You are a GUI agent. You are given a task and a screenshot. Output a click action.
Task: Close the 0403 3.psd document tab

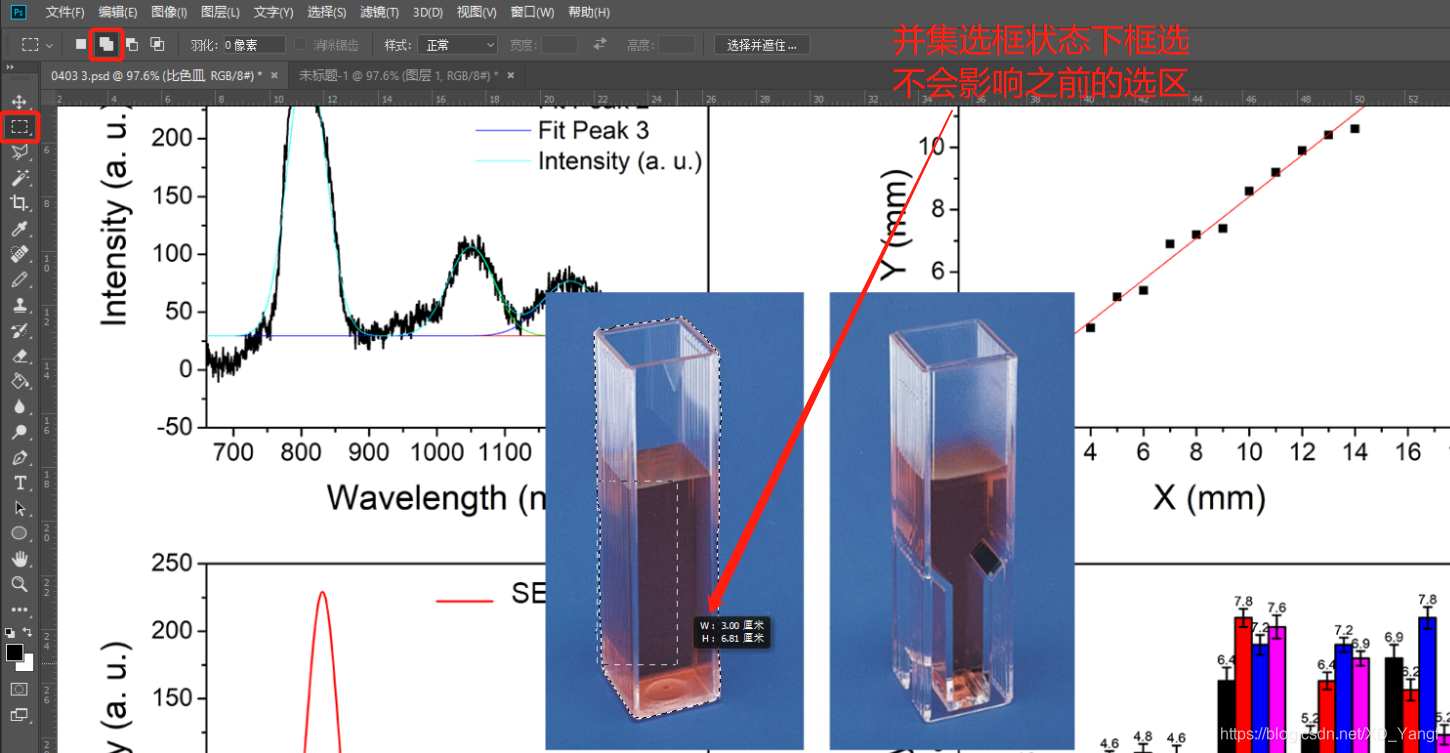[274, 76]
